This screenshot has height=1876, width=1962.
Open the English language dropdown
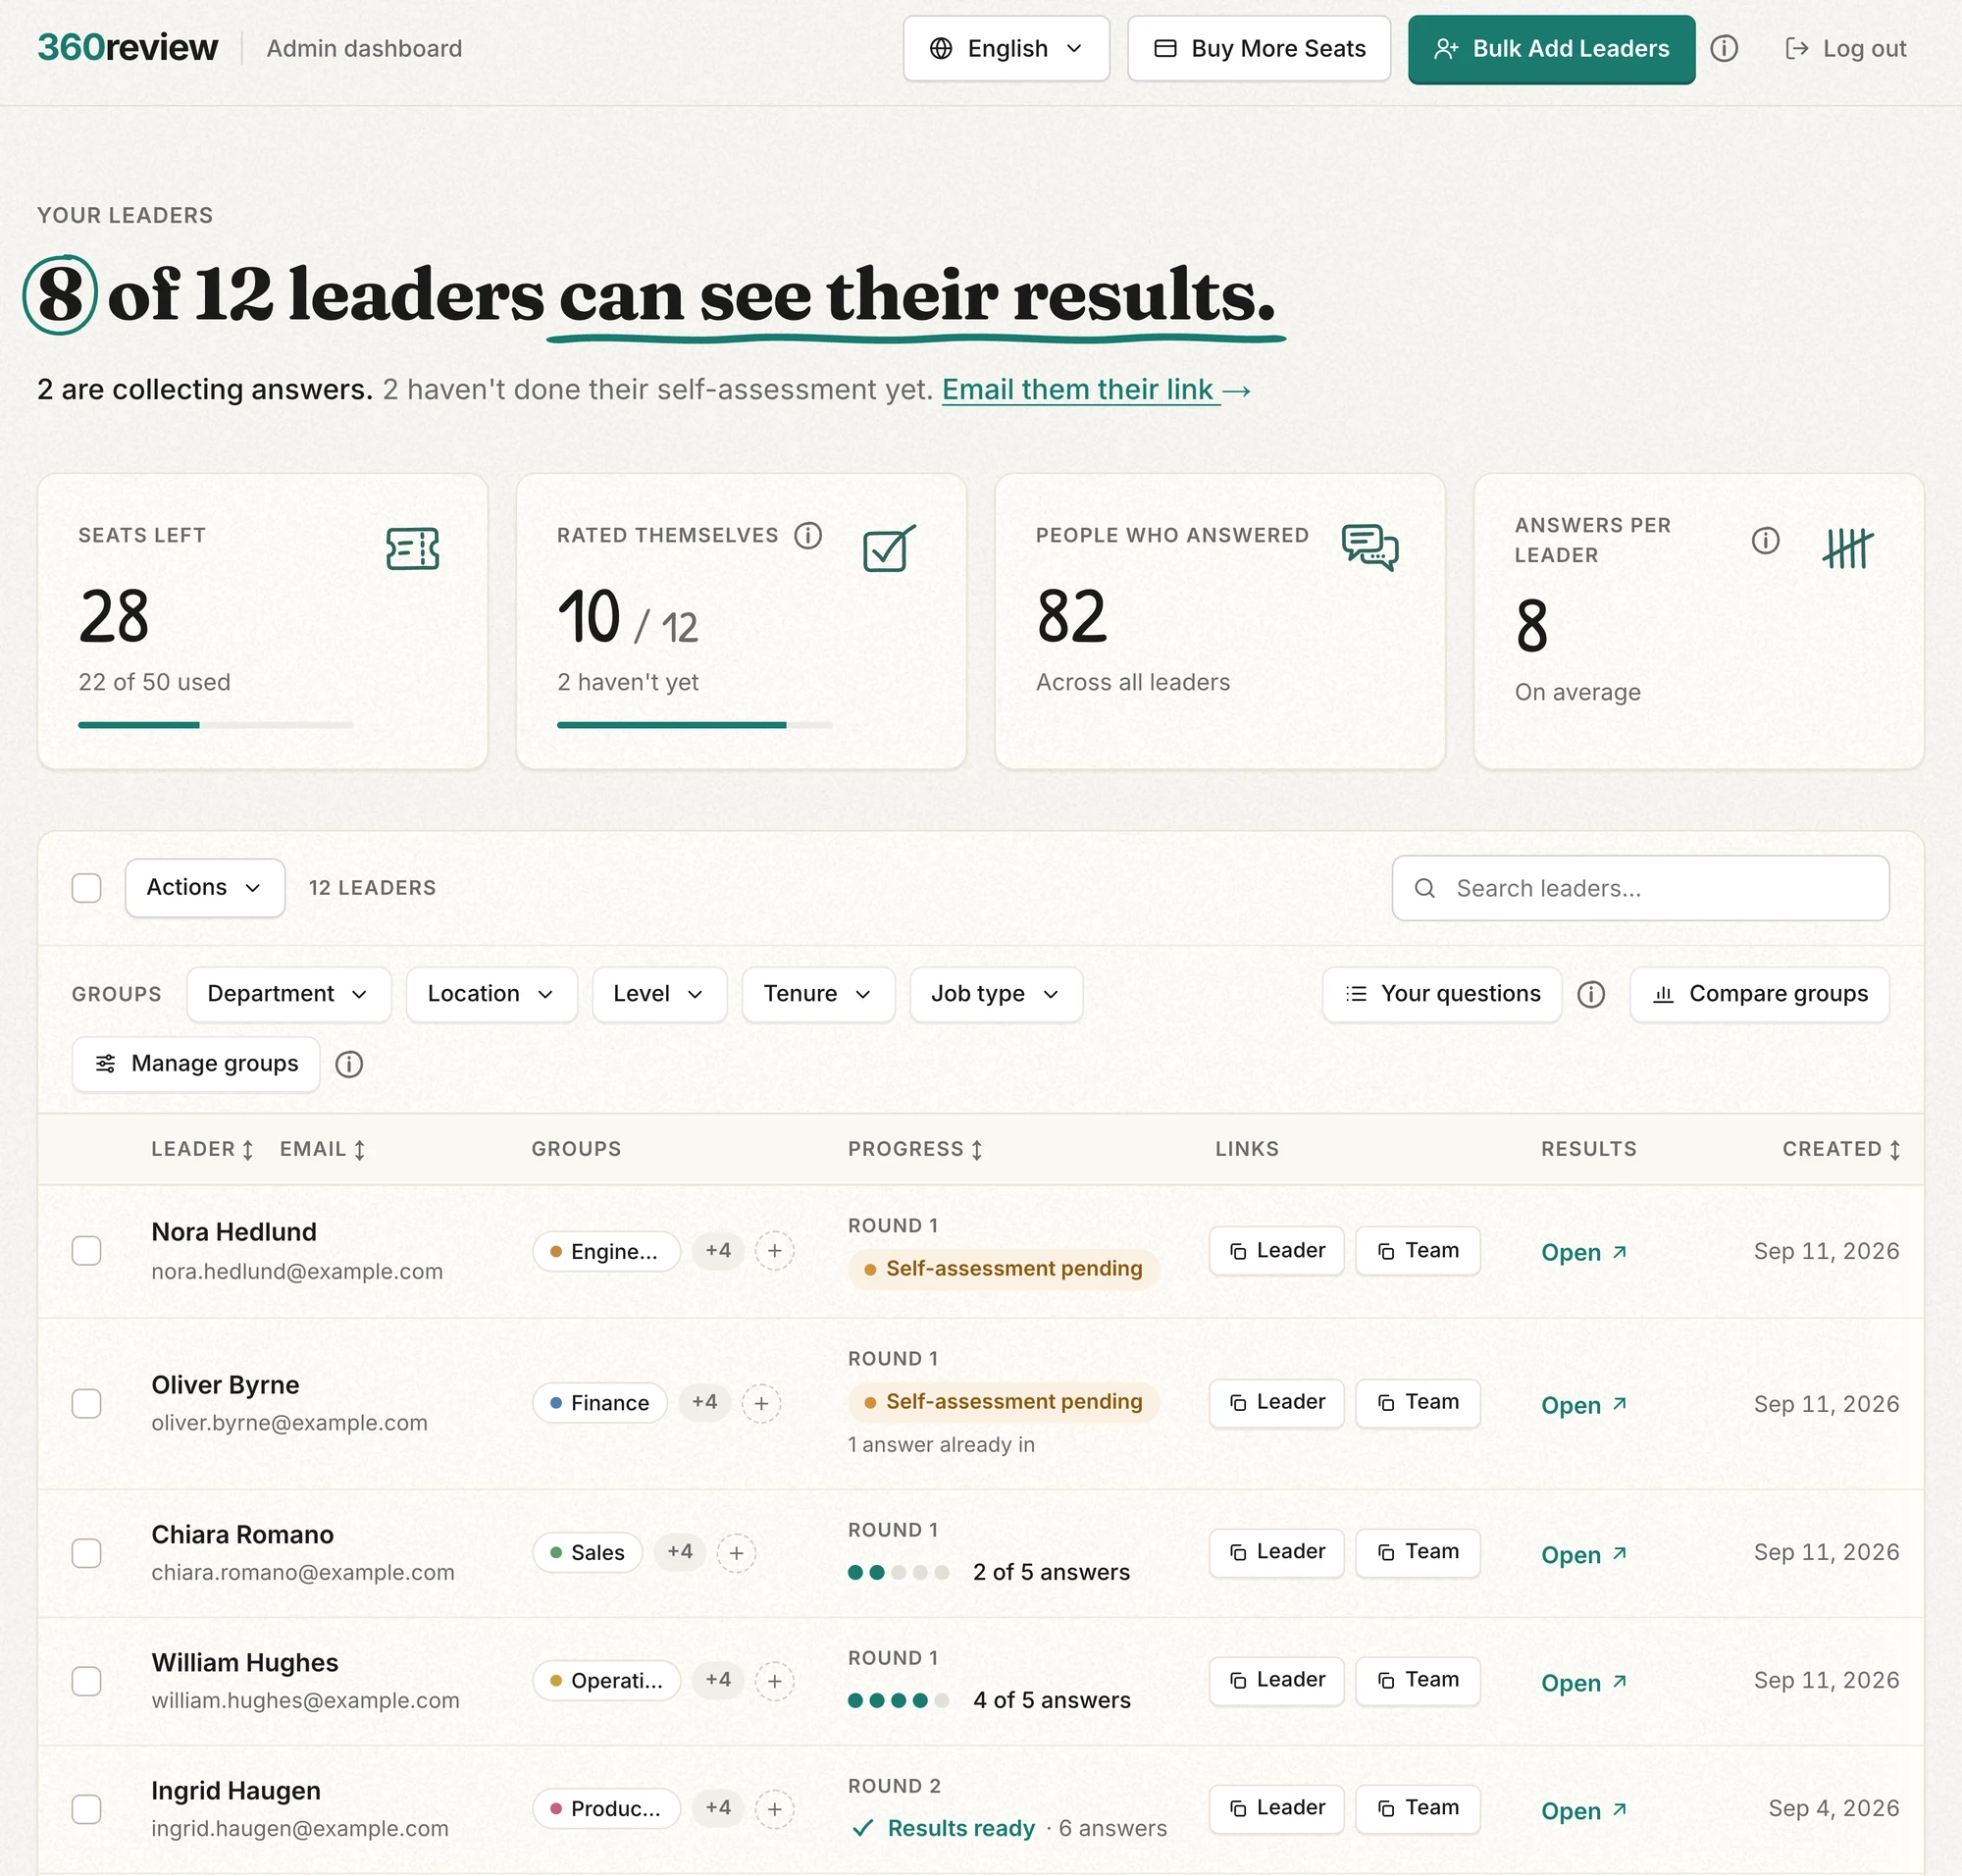[1006, 48]
